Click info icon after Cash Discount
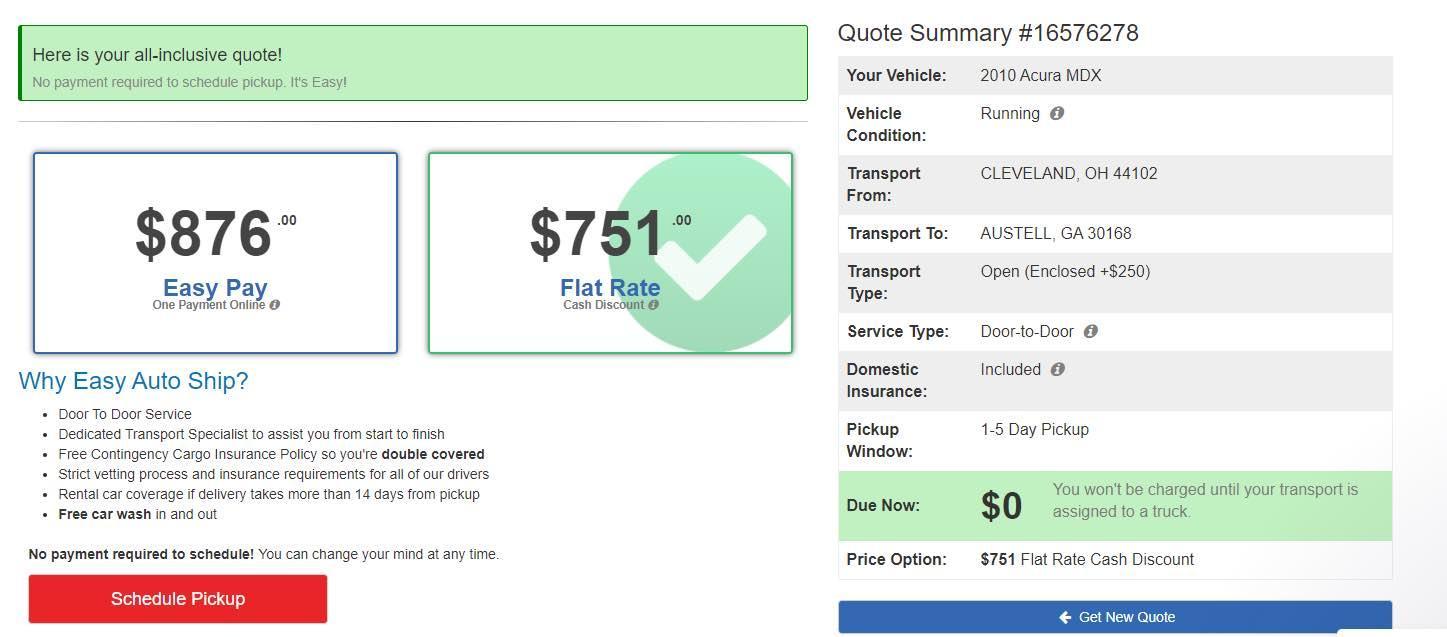This screenshot has height=637, width=1447. (653, 305)
